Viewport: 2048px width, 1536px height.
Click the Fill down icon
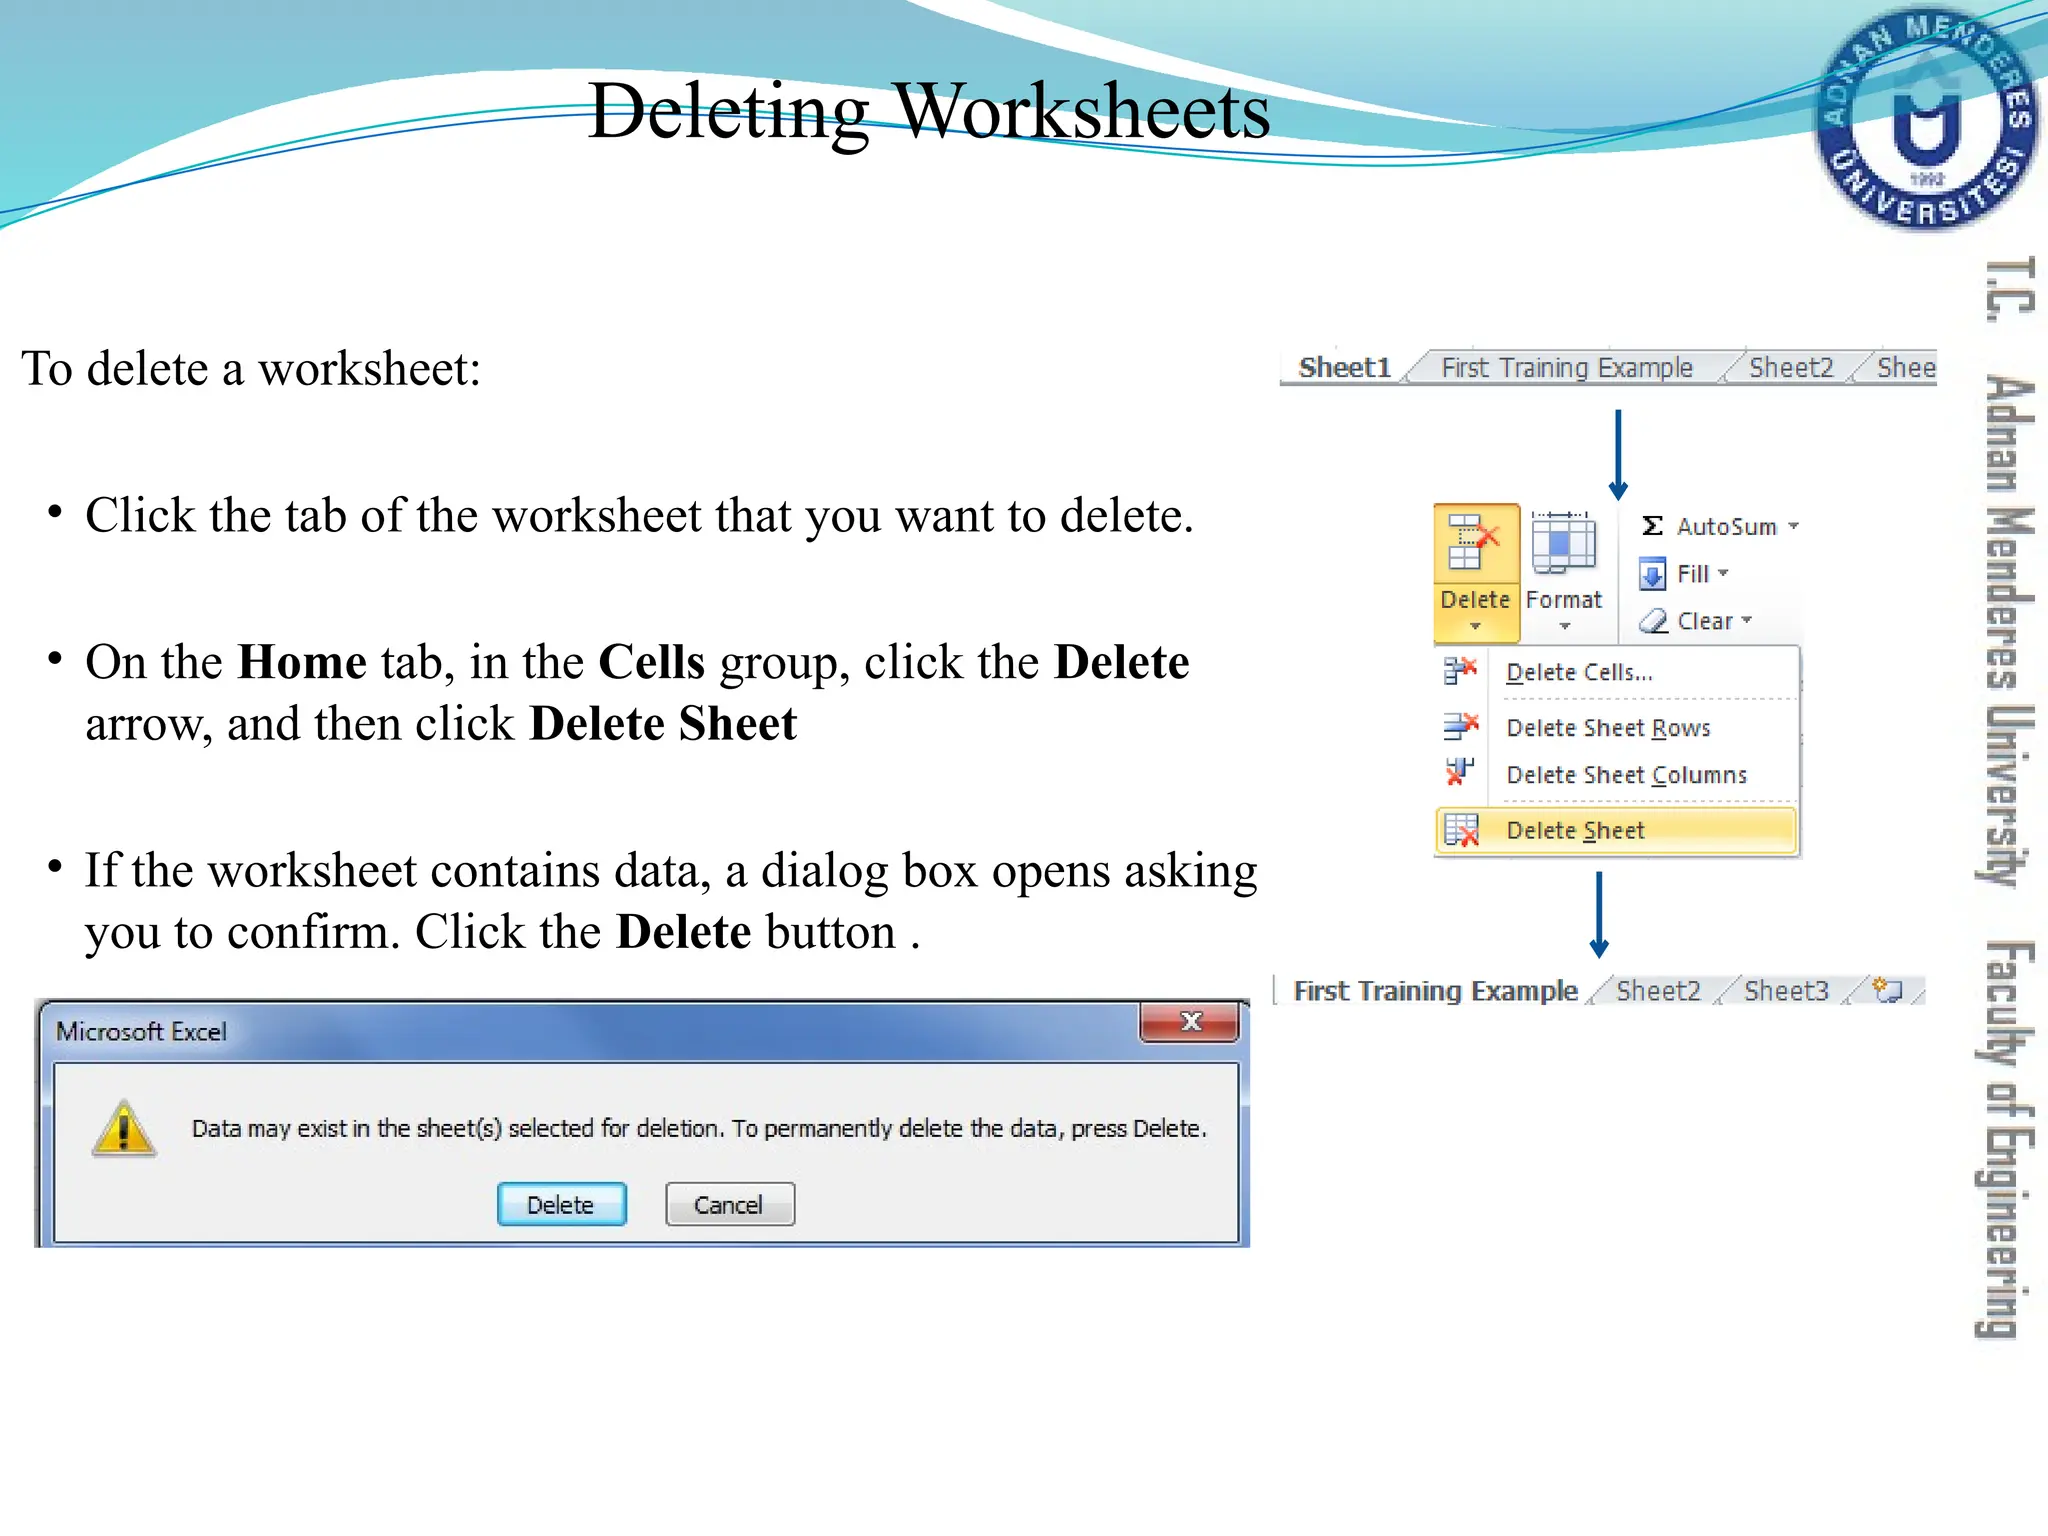(1652, 574)
